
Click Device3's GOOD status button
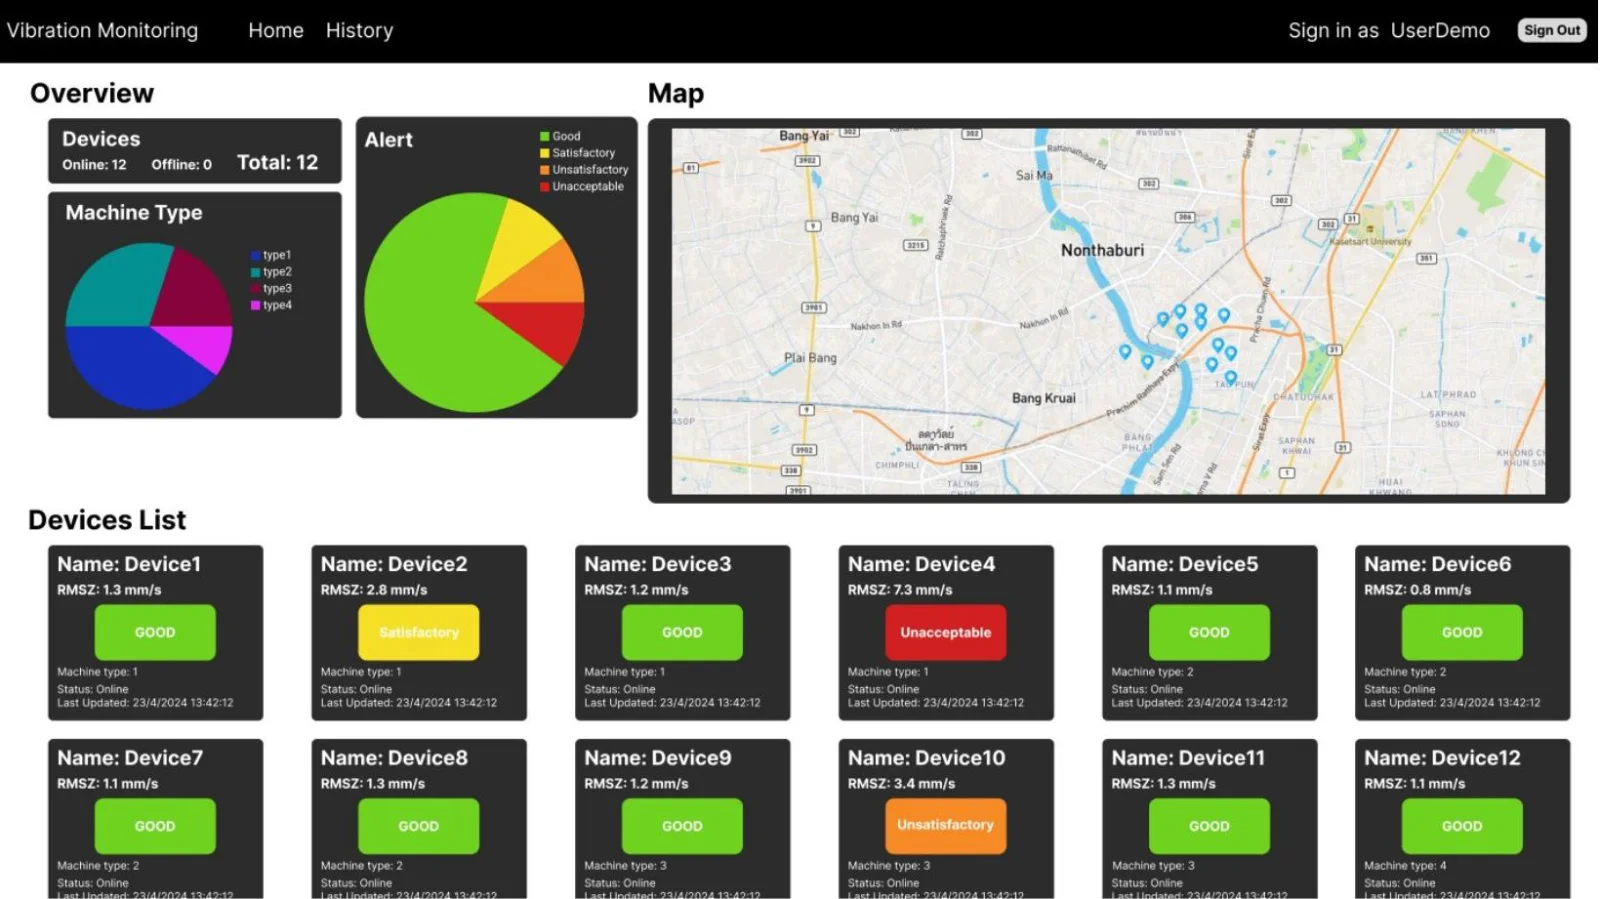[x=682, y=632]
